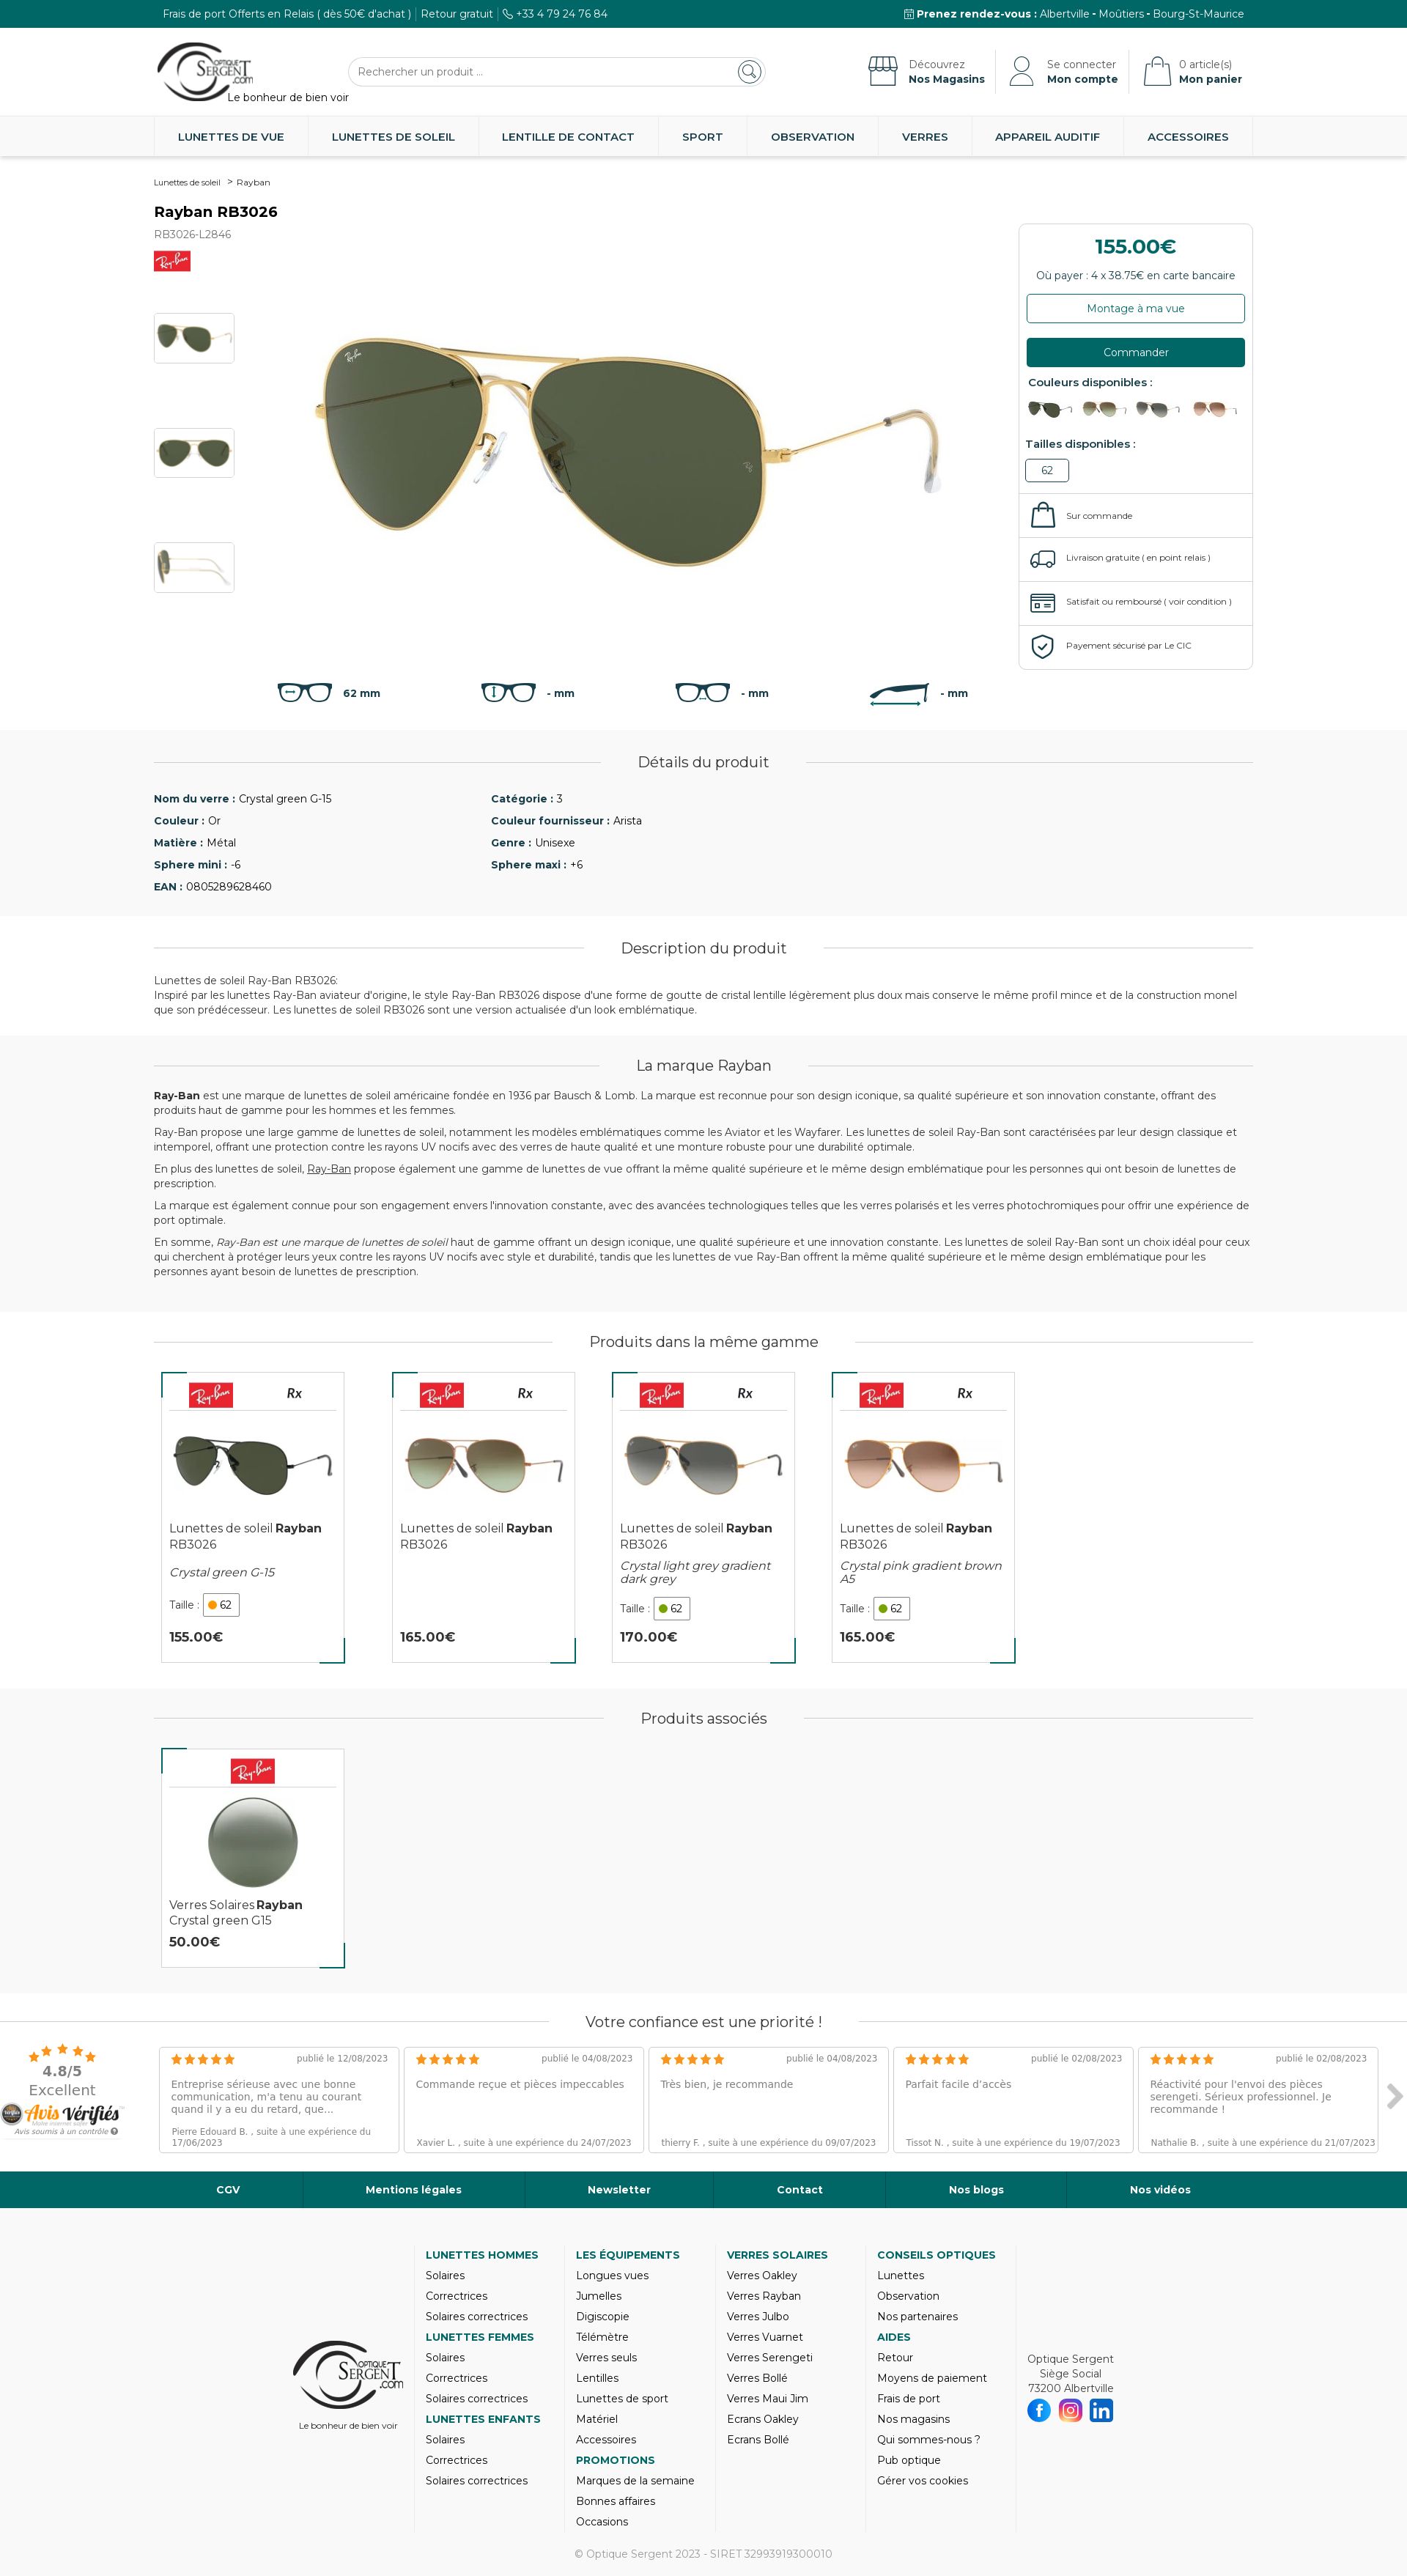Screen dimensions: 1407x2576
Task: Open Verres Oakley footer link
Action: tap(762, 2275)
